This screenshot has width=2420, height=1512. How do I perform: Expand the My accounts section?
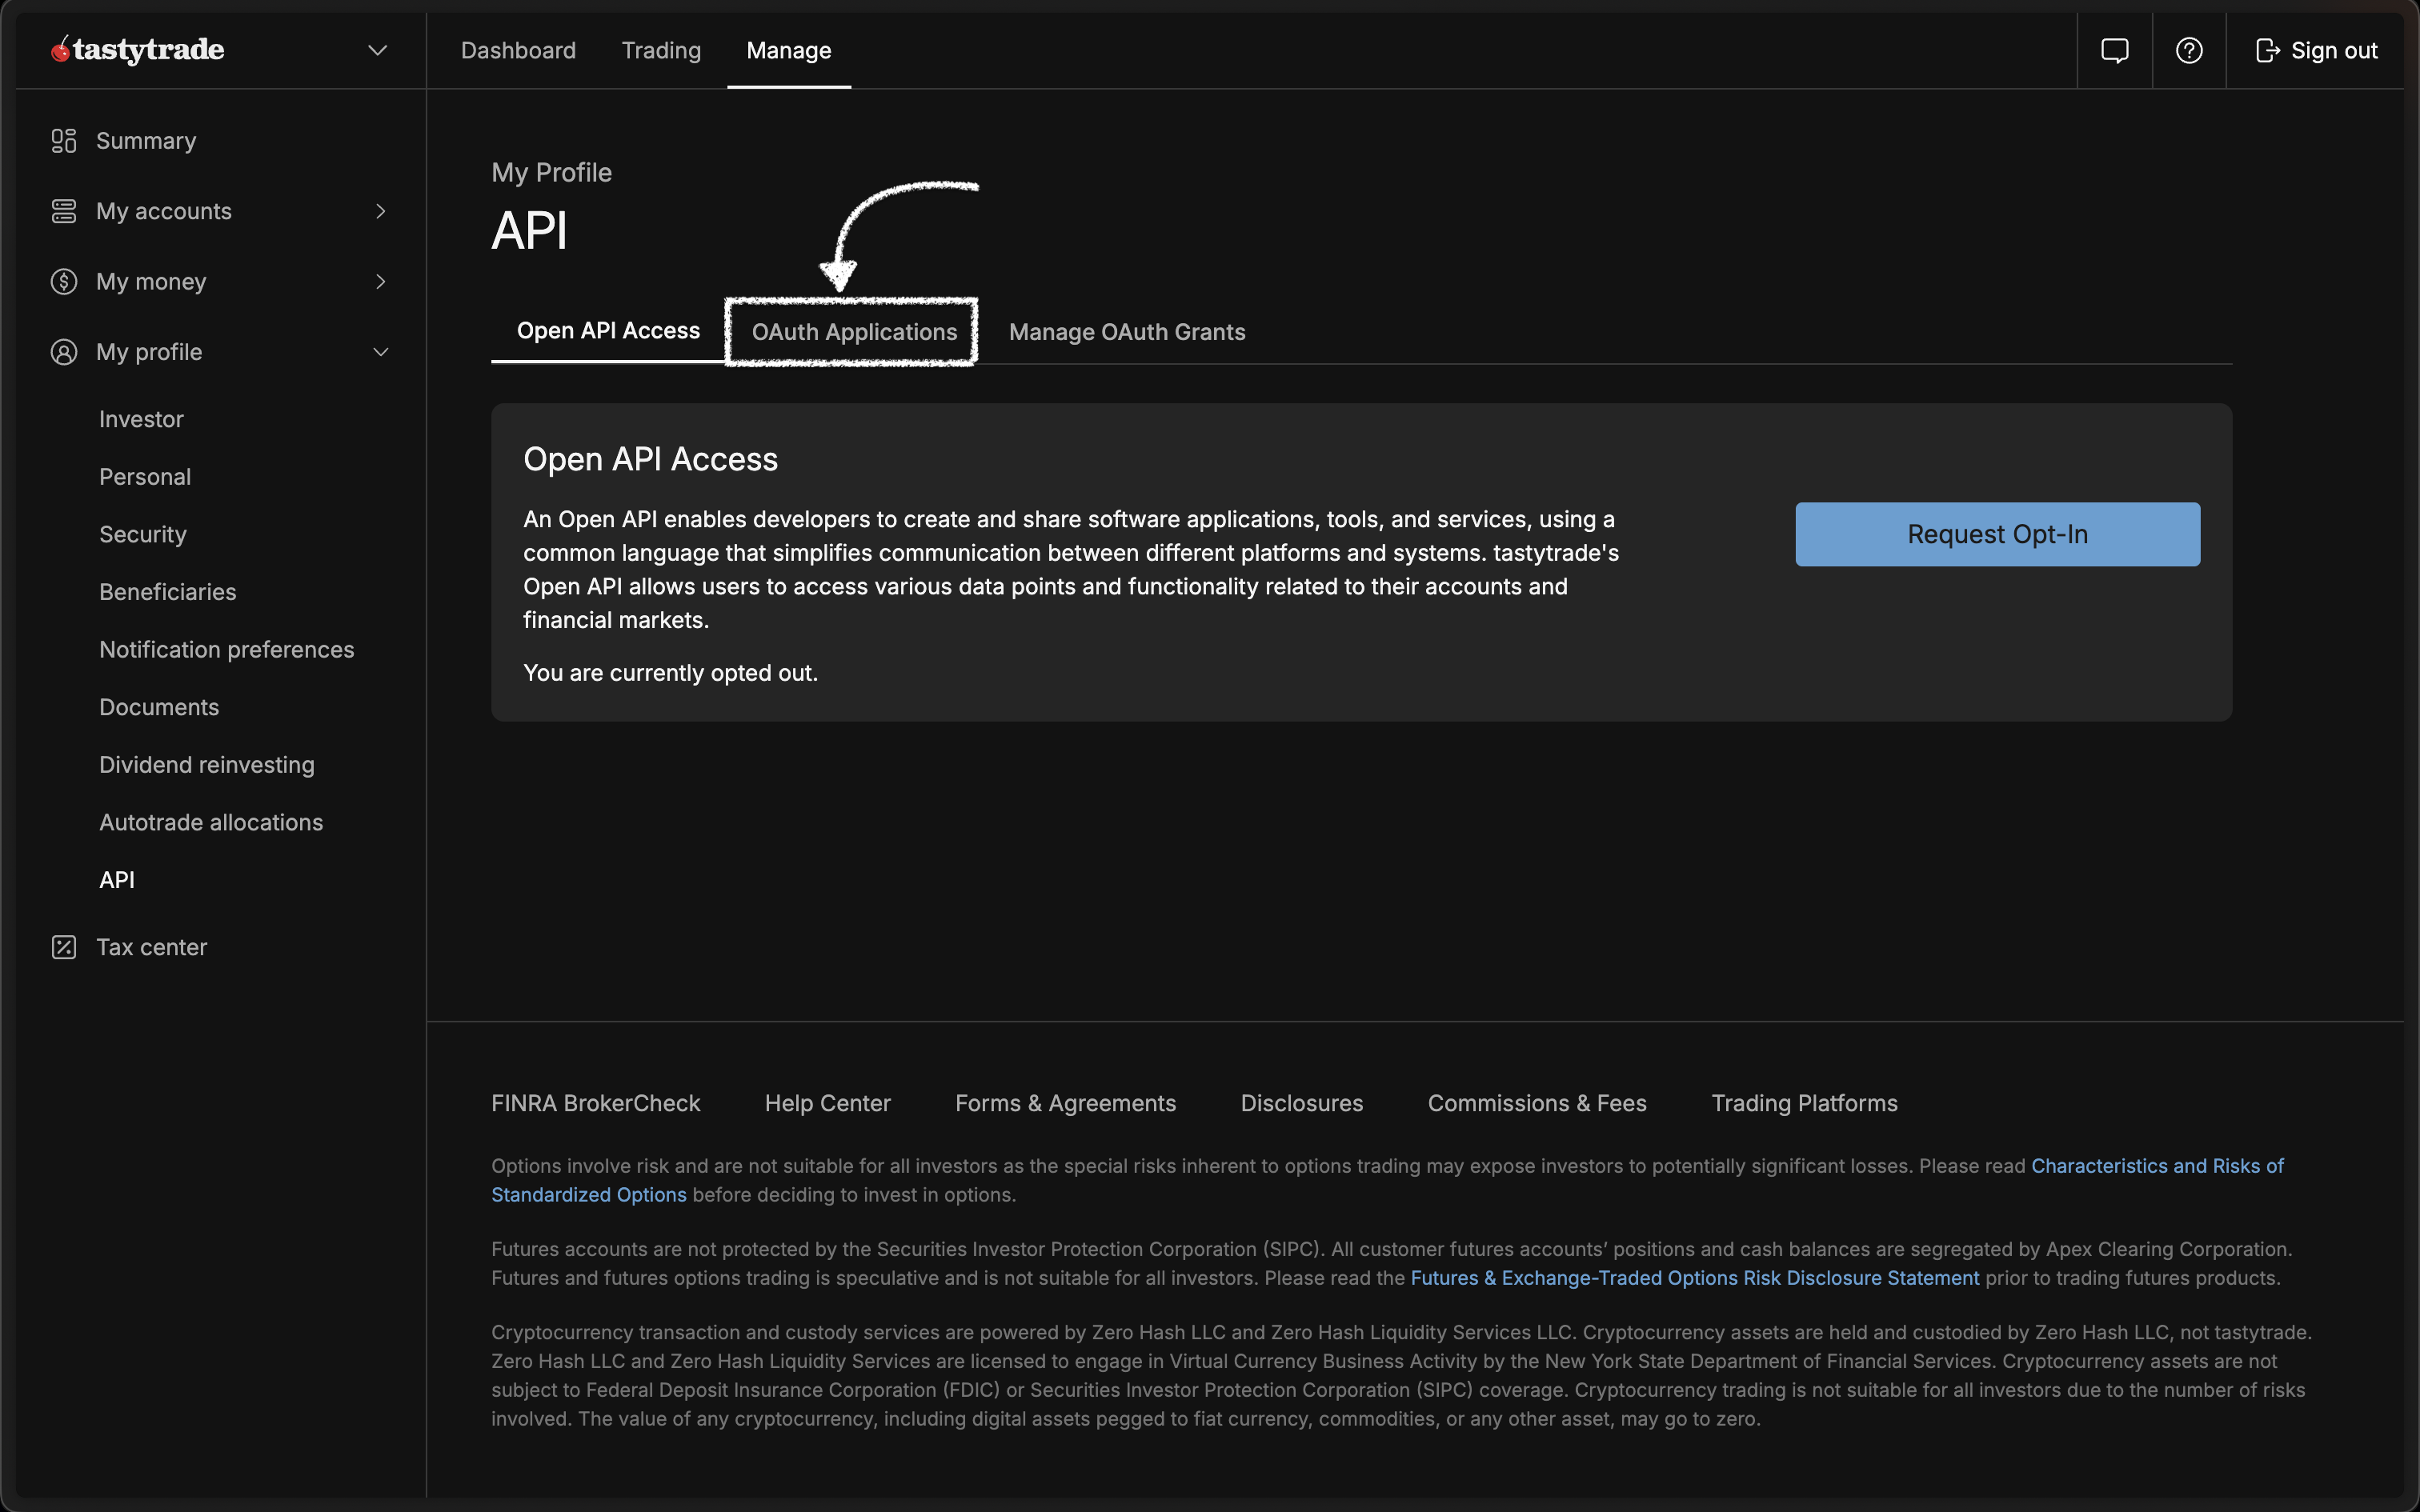pyautogui.click(x=380, y=211)
